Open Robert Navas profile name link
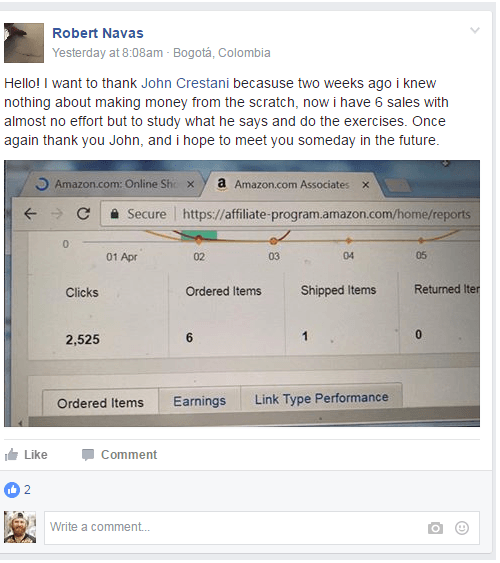Viewport: 500px width, 563px height. click(x=98, y=33)
